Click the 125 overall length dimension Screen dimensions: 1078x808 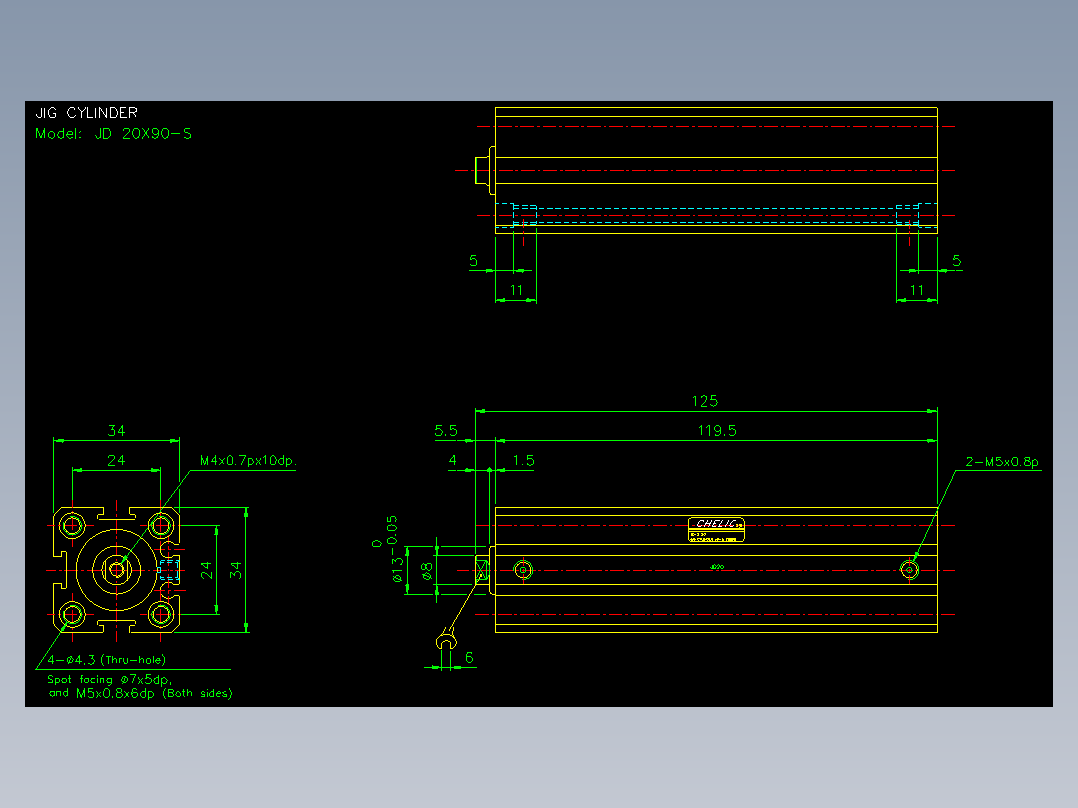(x=705, y=401)
